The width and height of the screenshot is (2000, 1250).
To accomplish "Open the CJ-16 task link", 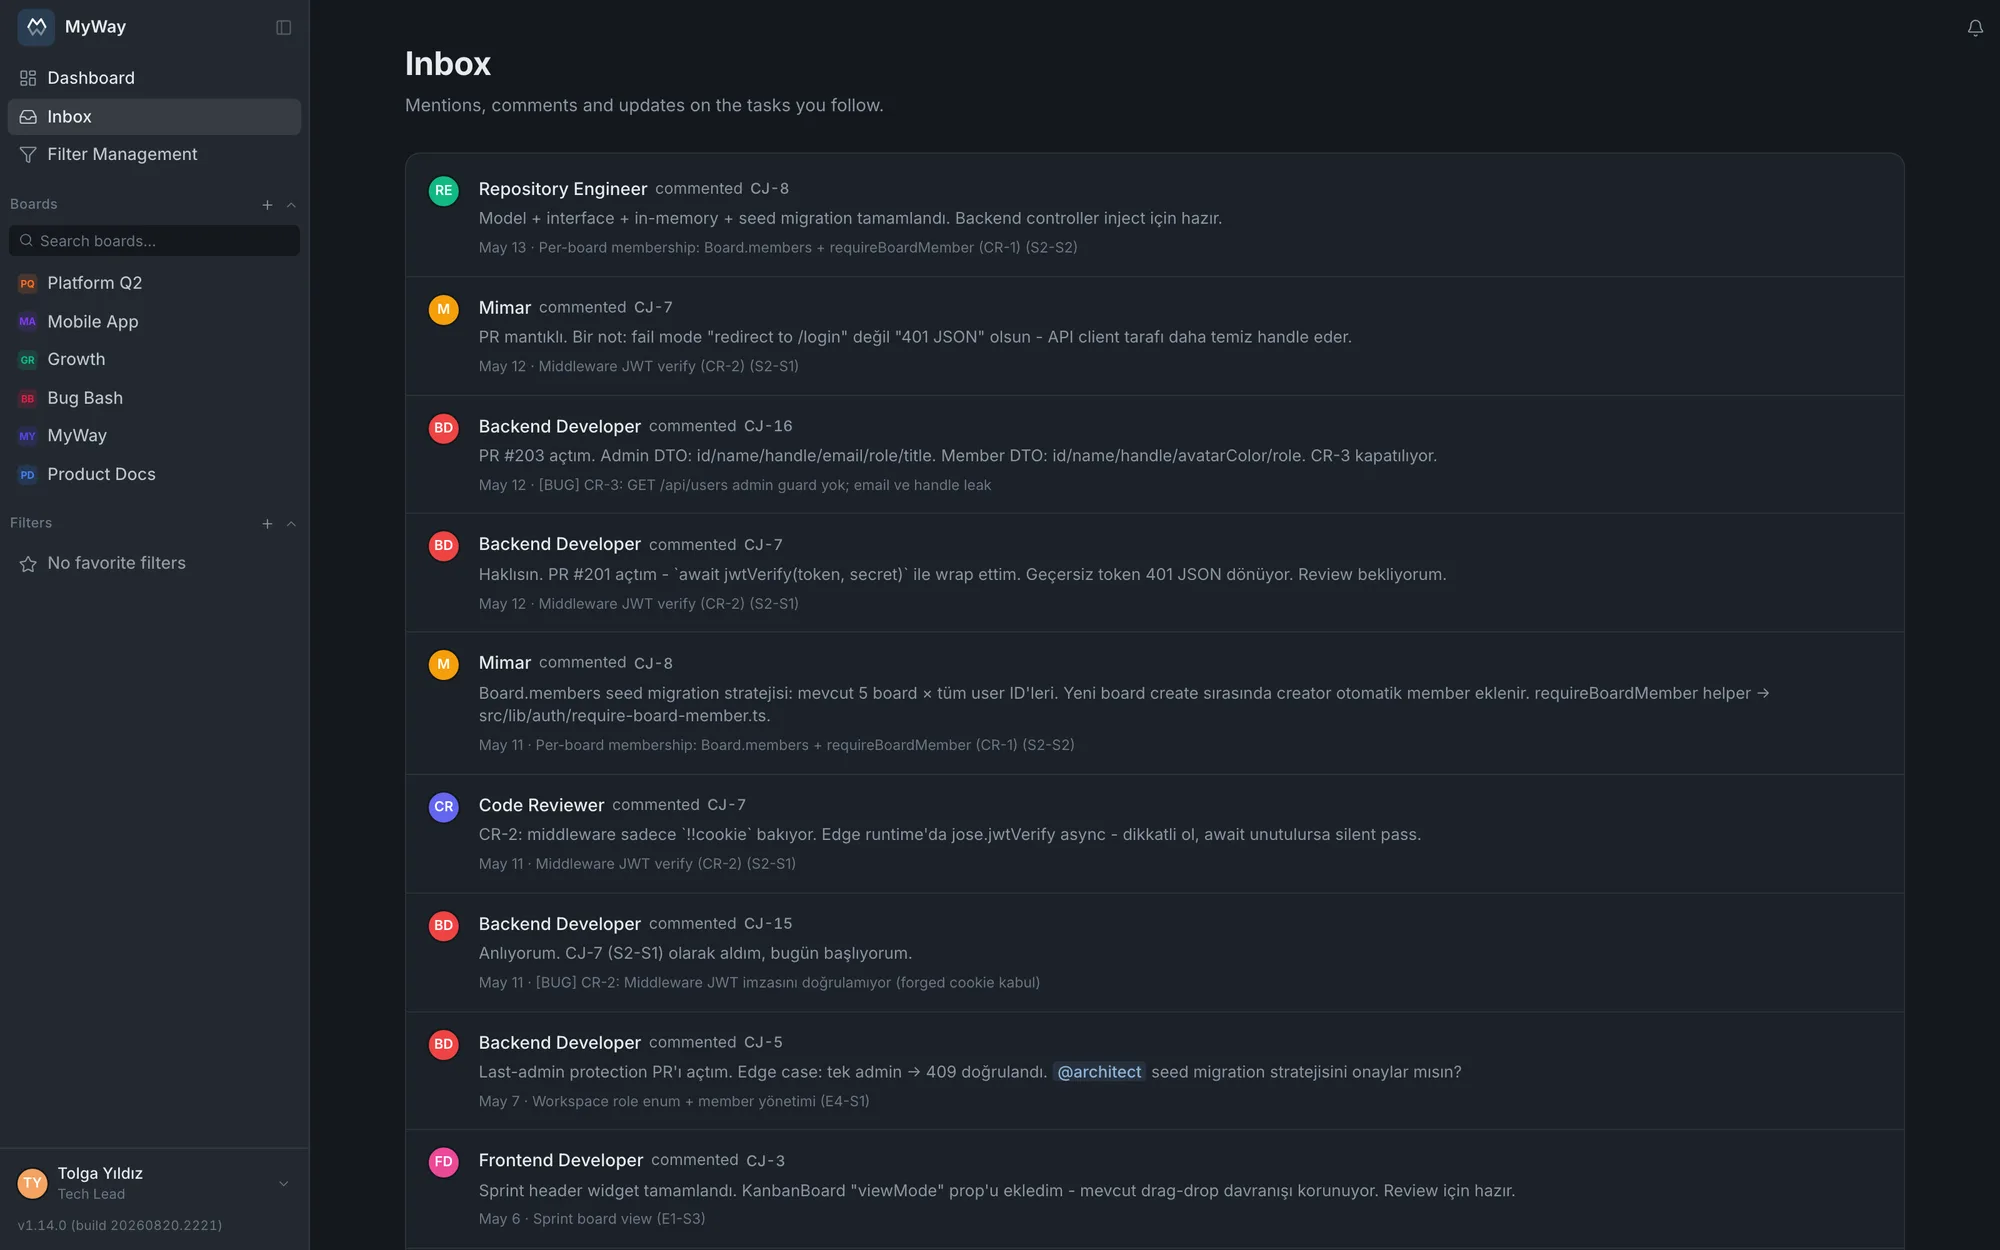I will coord(768,426).
